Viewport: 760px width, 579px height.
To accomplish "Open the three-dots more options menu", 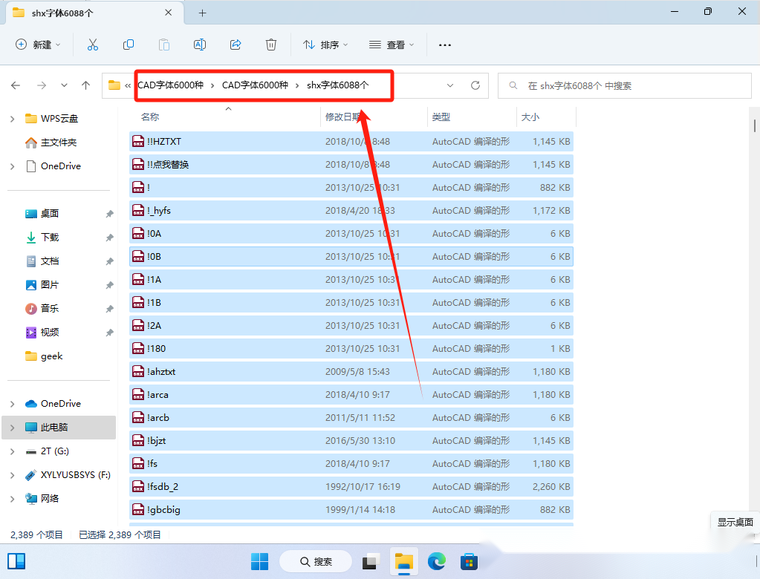I will (445, 45).
